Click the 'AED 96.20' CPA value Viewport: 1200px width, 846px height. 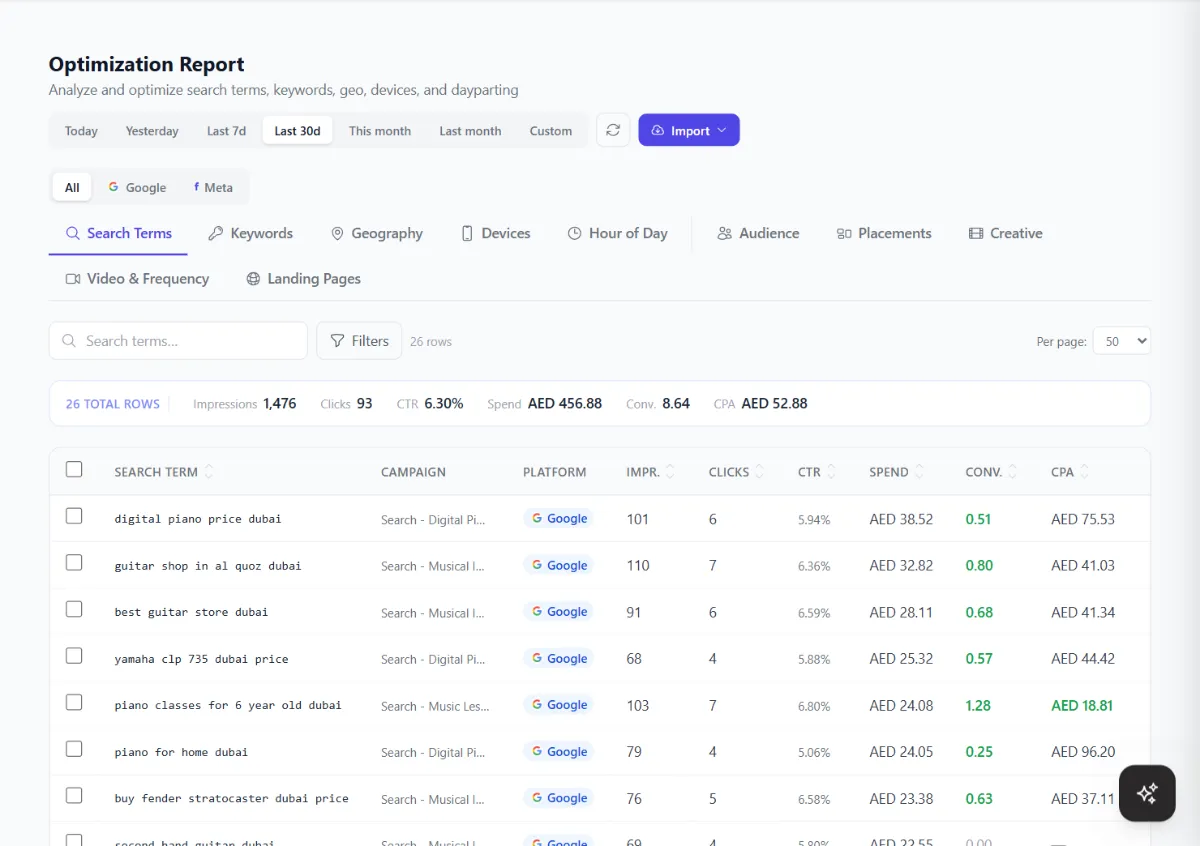click(1083, 752)
